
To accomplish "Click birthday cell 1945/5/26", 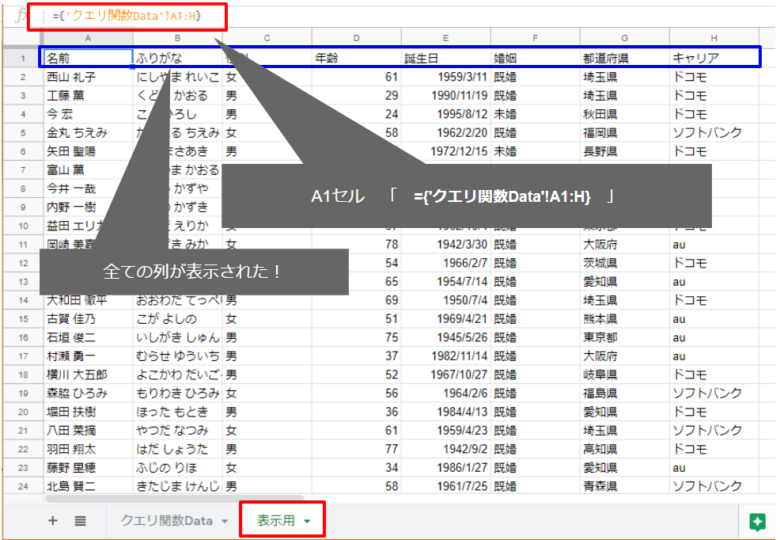I will [x=446, y=338].
